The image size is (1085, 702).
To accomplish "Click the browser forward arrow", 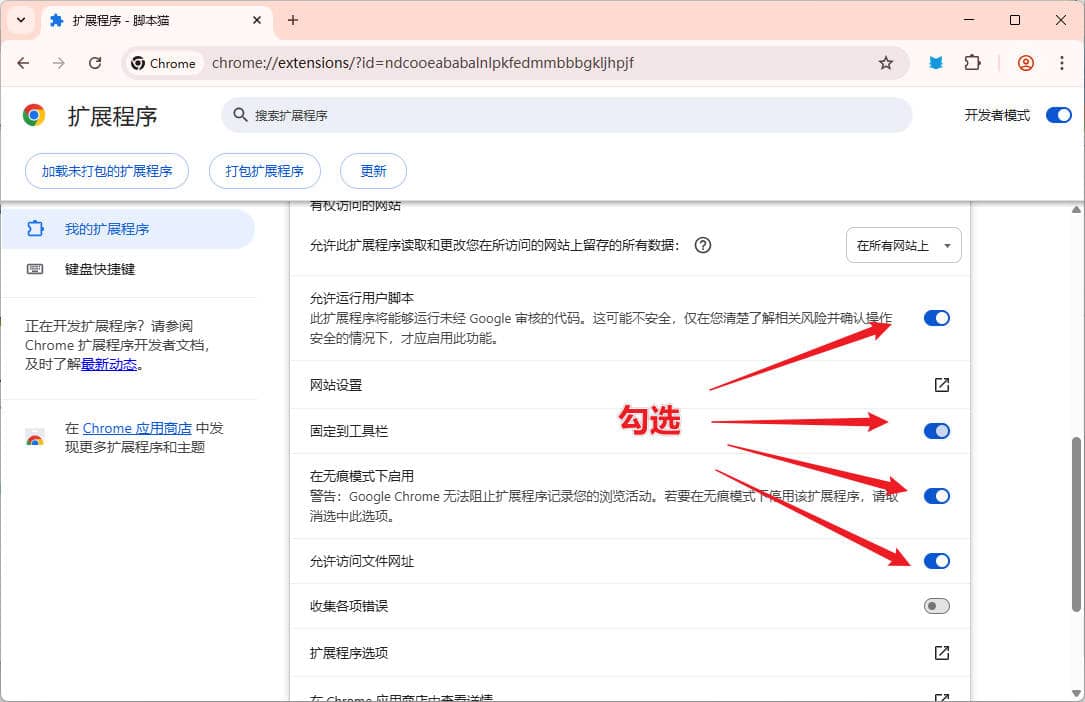I will tap(59, 63).
